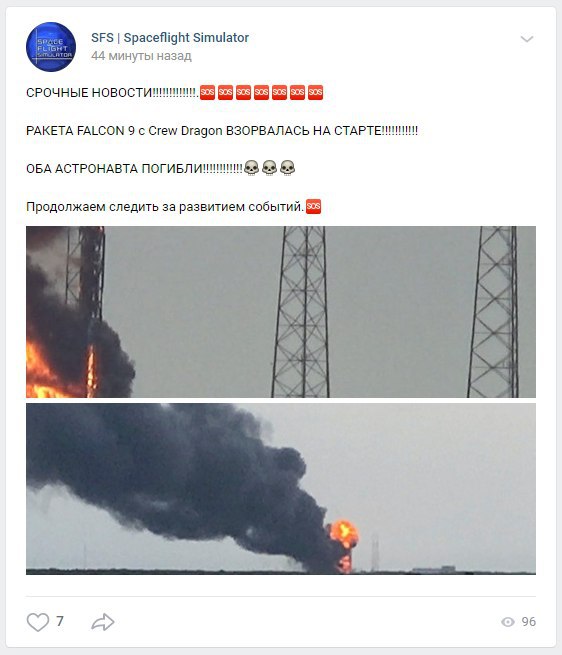Click first SOS emoji after headline

[x=207, y=92]
